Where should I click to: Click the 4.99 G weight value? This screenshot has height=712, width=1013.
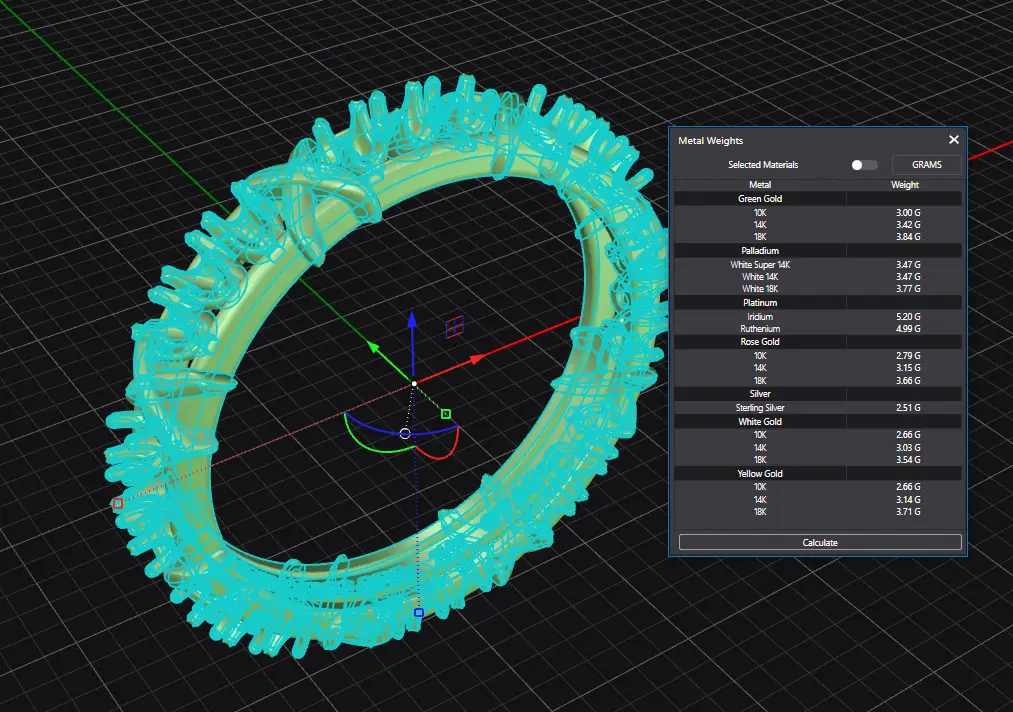pos(908,329)
